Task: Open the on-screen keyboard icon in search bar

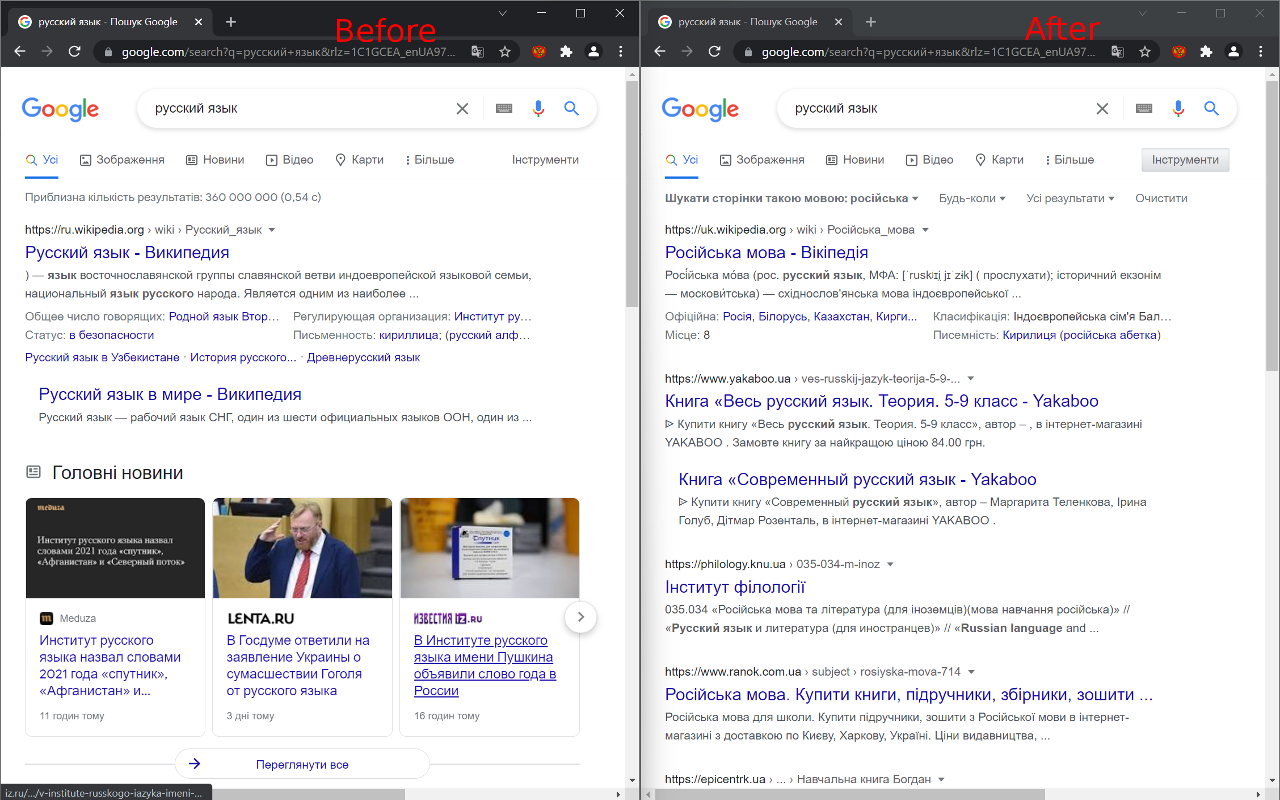Action: tap(503, 108)
